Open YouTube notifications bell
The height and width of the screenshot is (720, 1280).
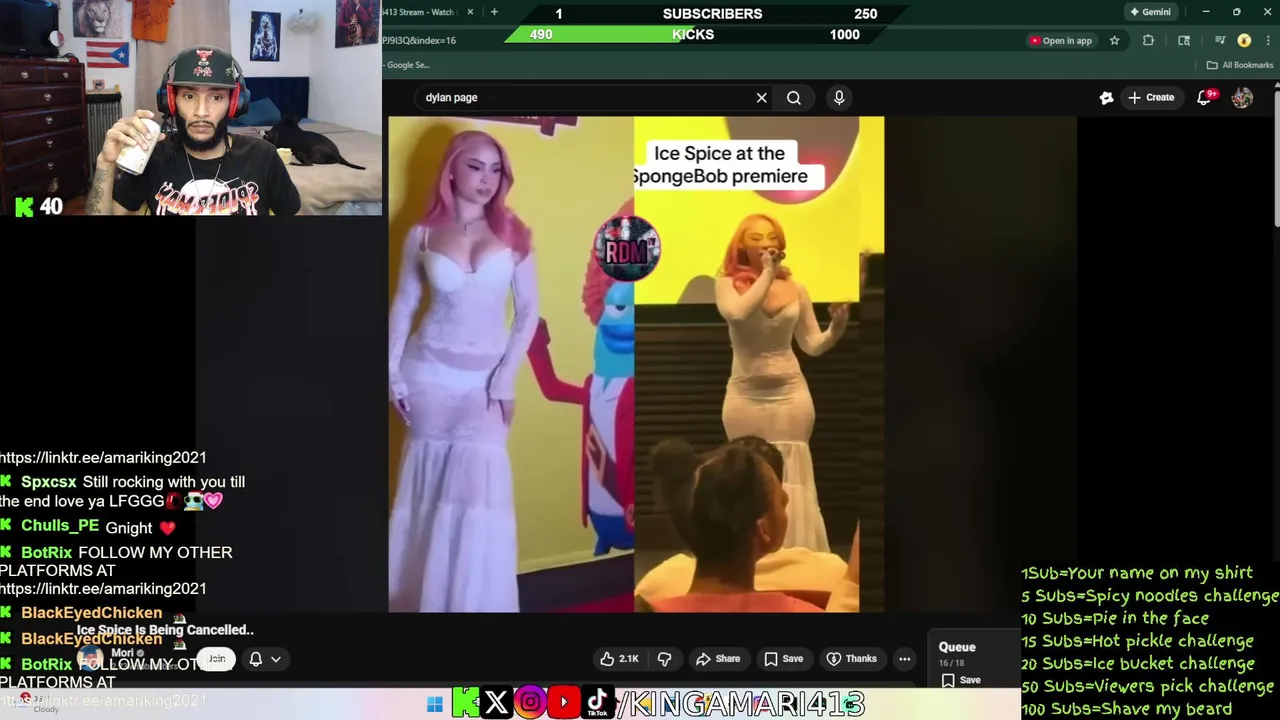(1205, 97)
